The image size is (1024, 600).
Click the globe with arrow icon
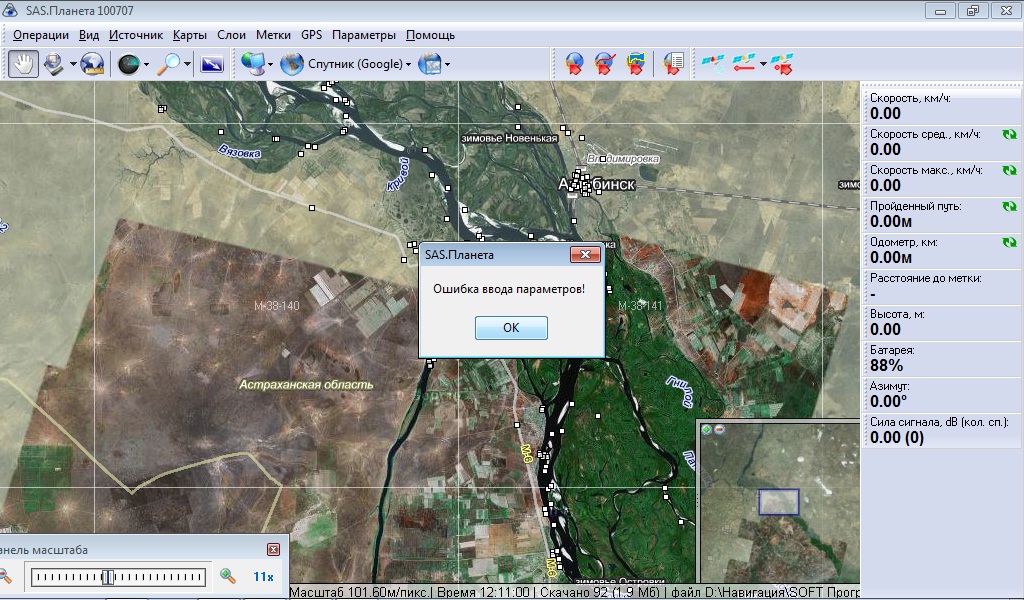tap(92, 64)
